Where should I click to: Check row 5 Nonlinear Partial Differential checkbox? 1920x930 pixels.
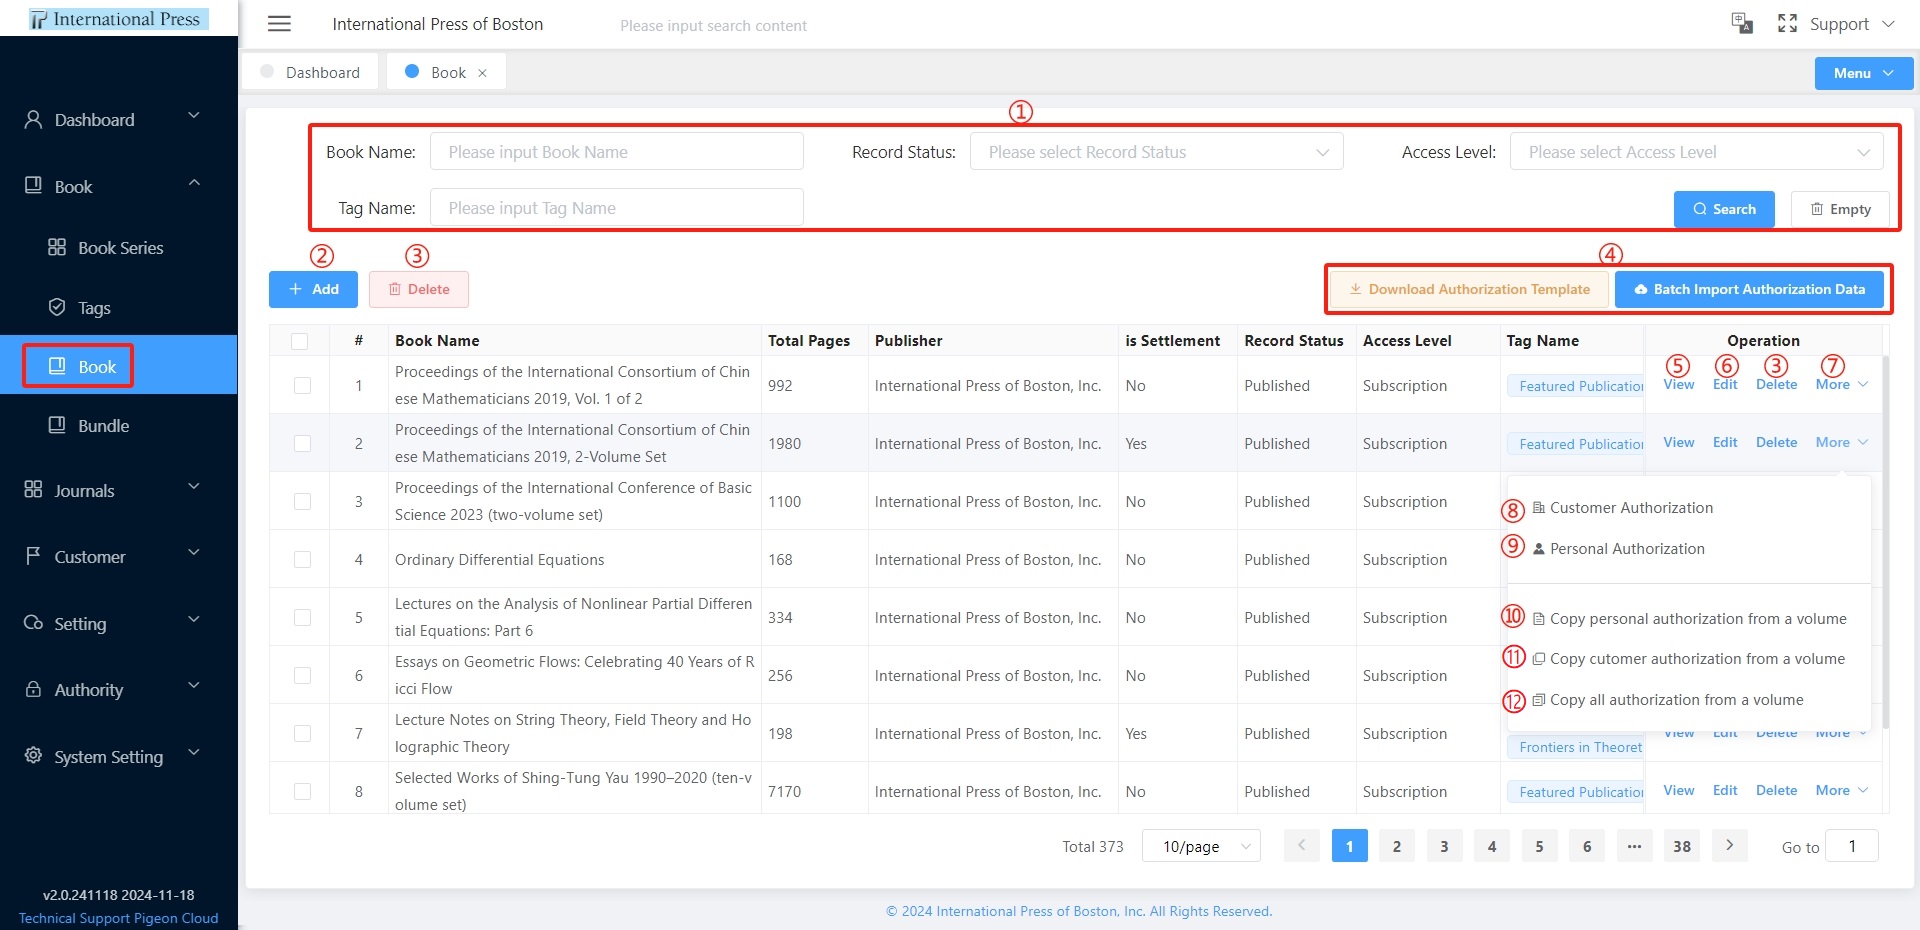302,617
